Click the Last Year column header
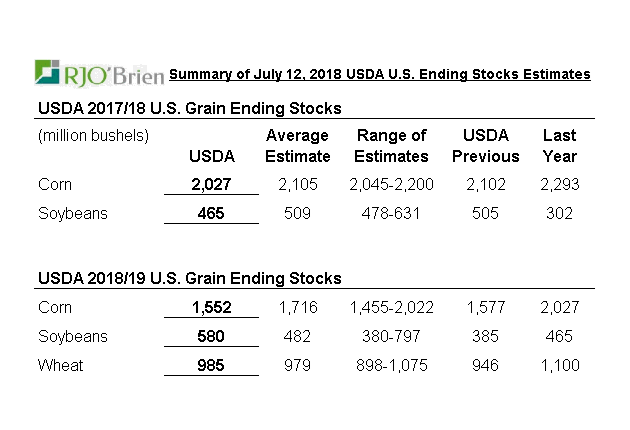 [559, 146]
